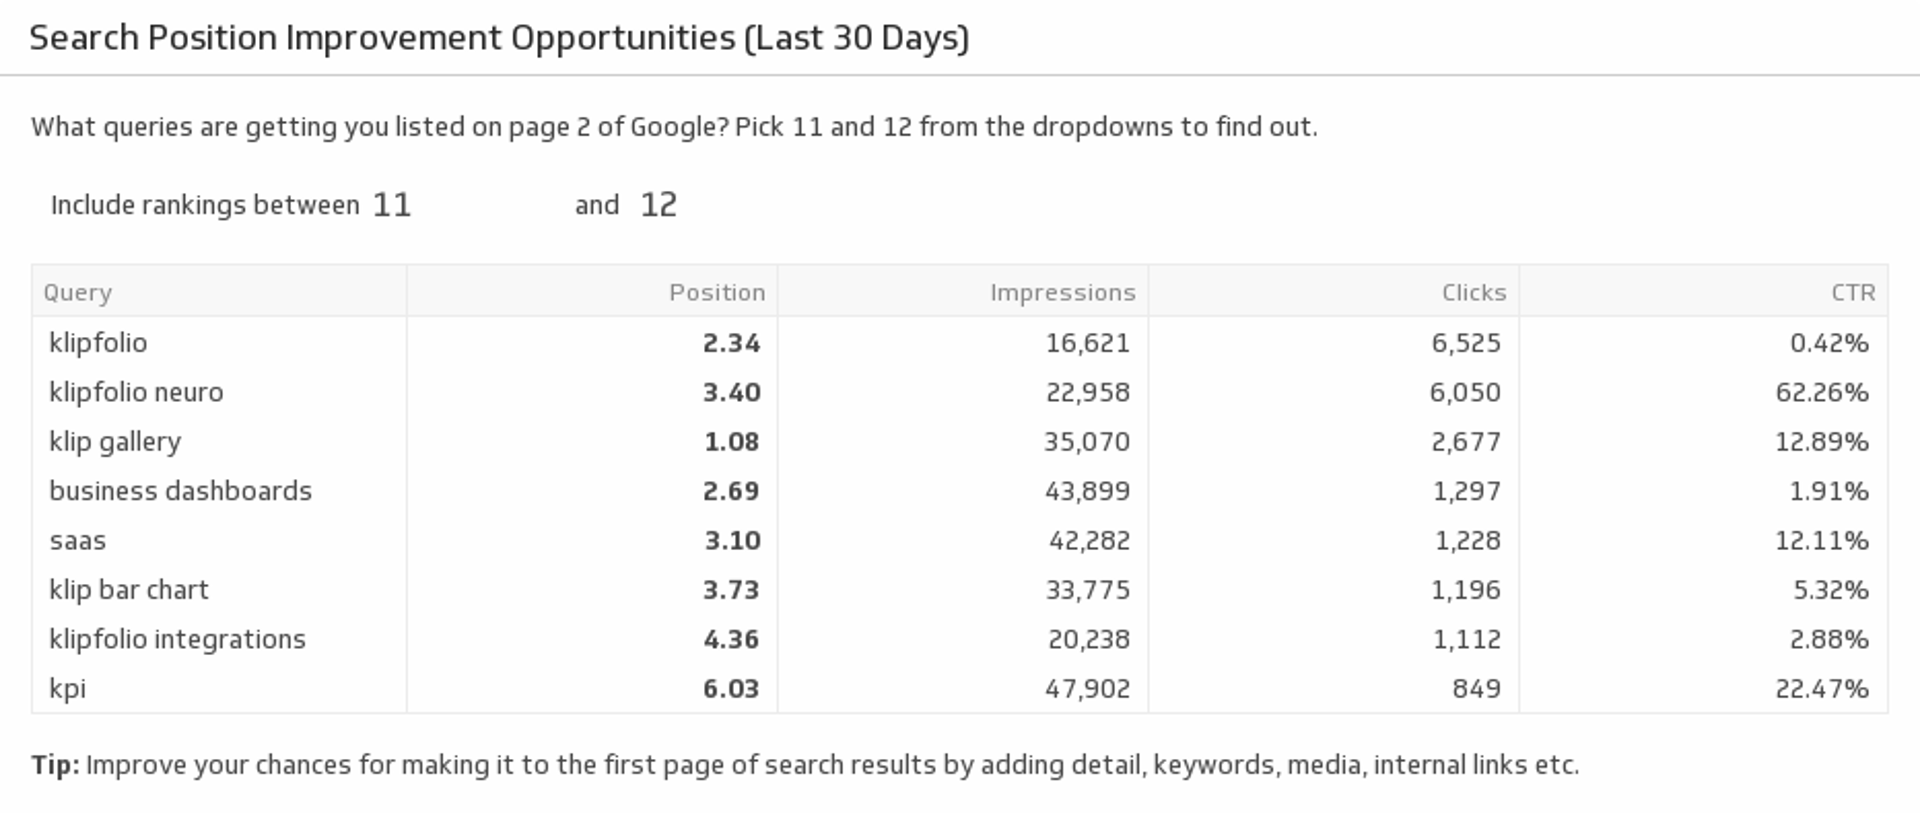Select the kpi query row
The image size is (1920, 813).
pyautogui.click(x=68, y=689)
